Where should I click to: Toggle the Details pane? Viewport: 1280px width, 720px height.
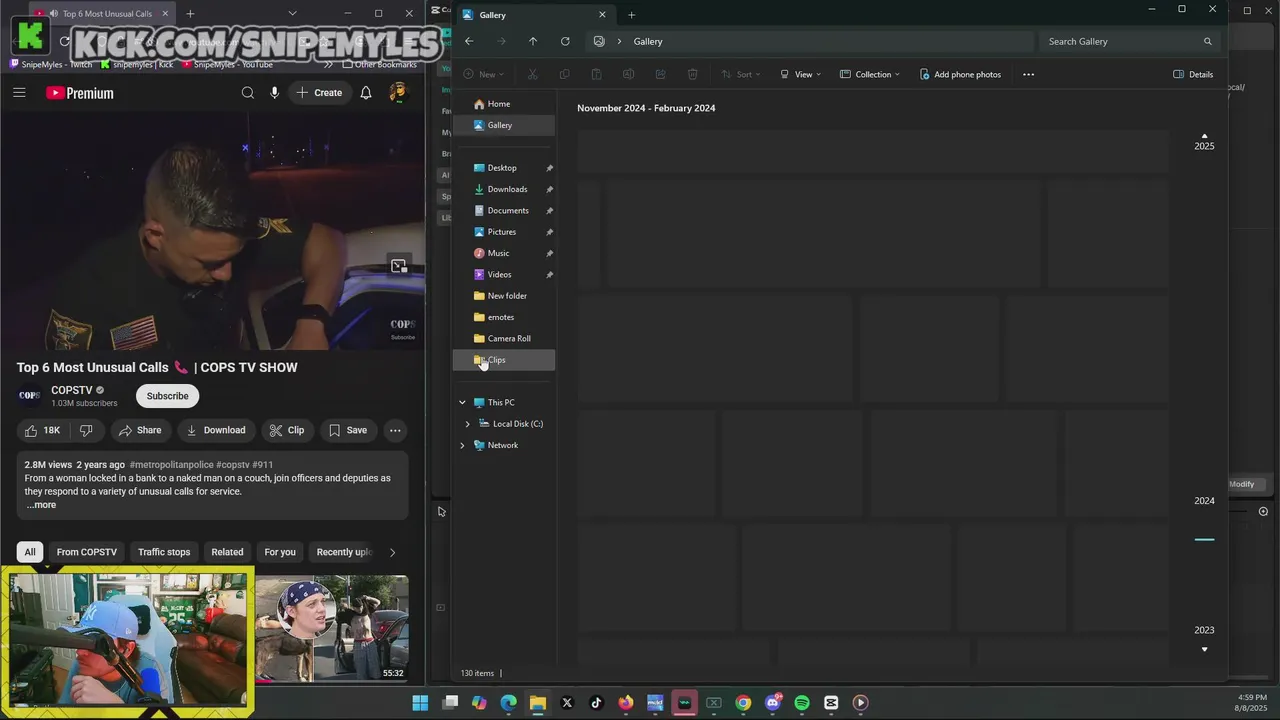1193,74
